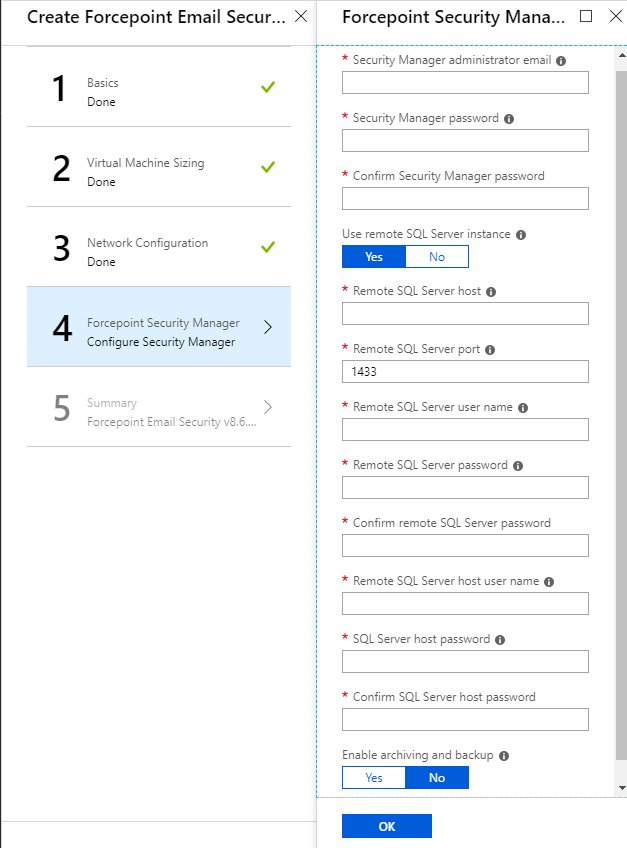This screenshot has width=627, height=848.
Task: Focus Confirm SQL Server host password field
Action: [465, 719]
